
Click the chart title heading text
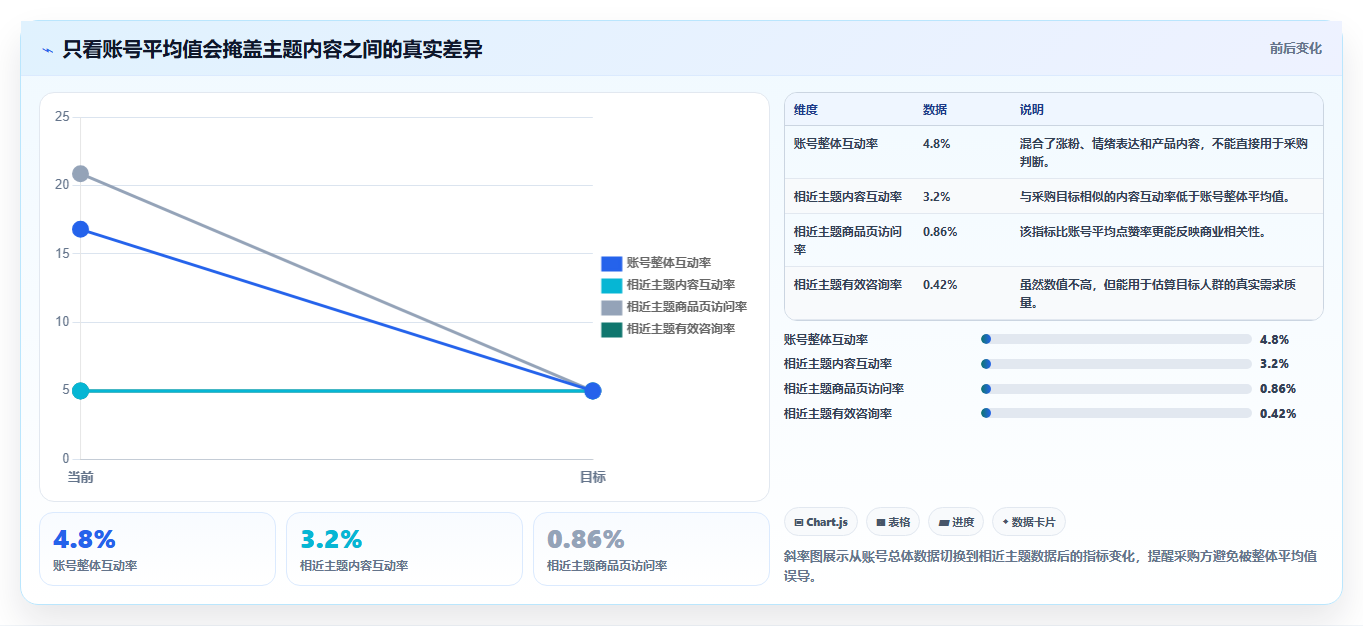click(x=272, y=49)
